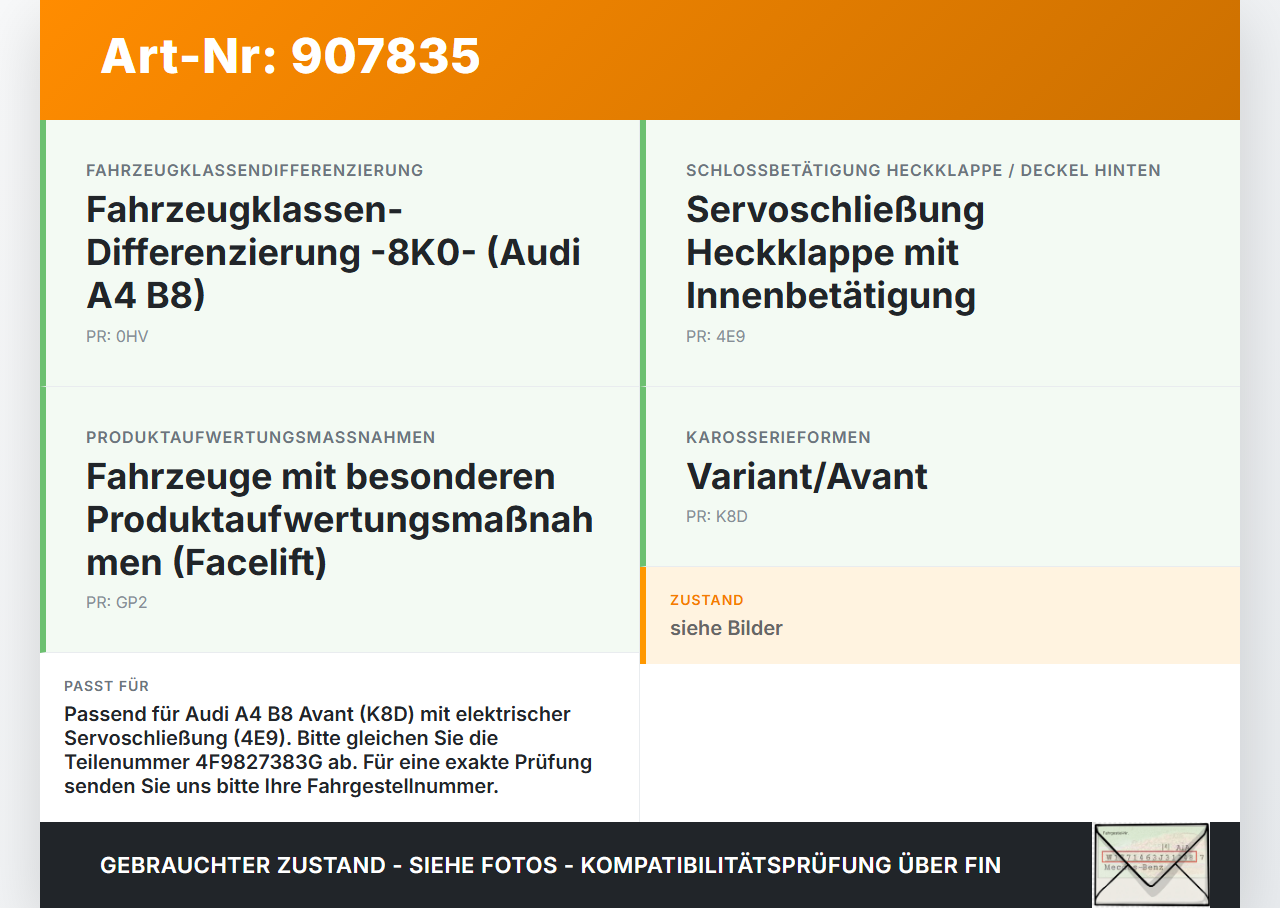Select the Fahrzeugklassen-Differenzierung -8K0- heading
Screen dimensions: 1280x909
(334, 252)
